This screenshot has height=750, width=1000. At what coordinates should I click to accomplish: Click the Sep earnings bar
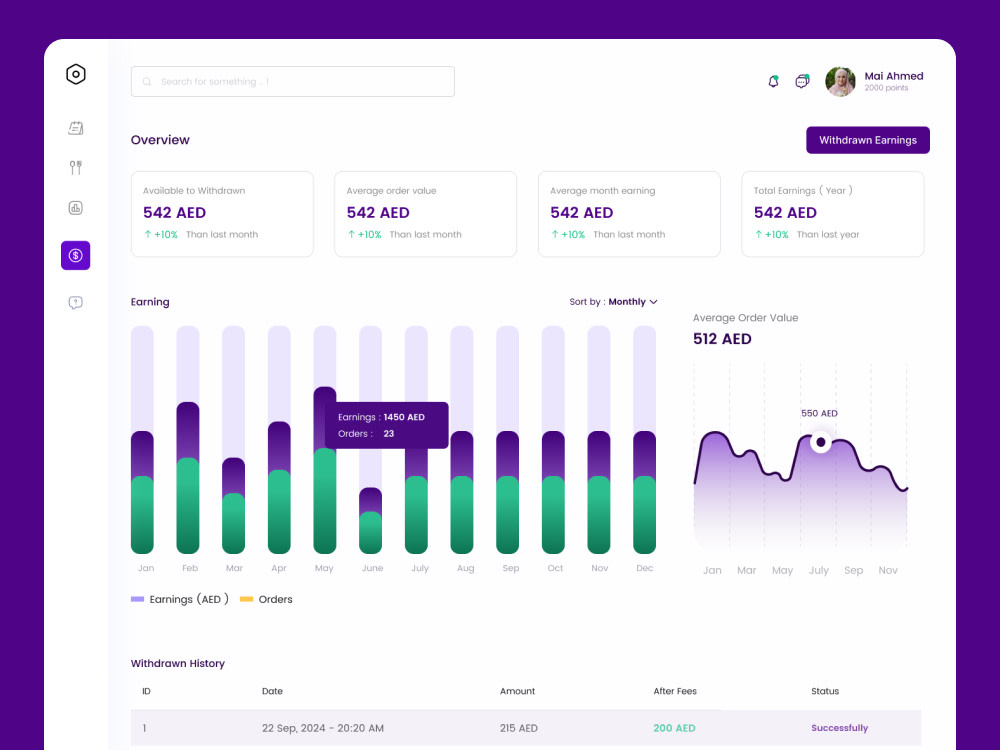508,492
